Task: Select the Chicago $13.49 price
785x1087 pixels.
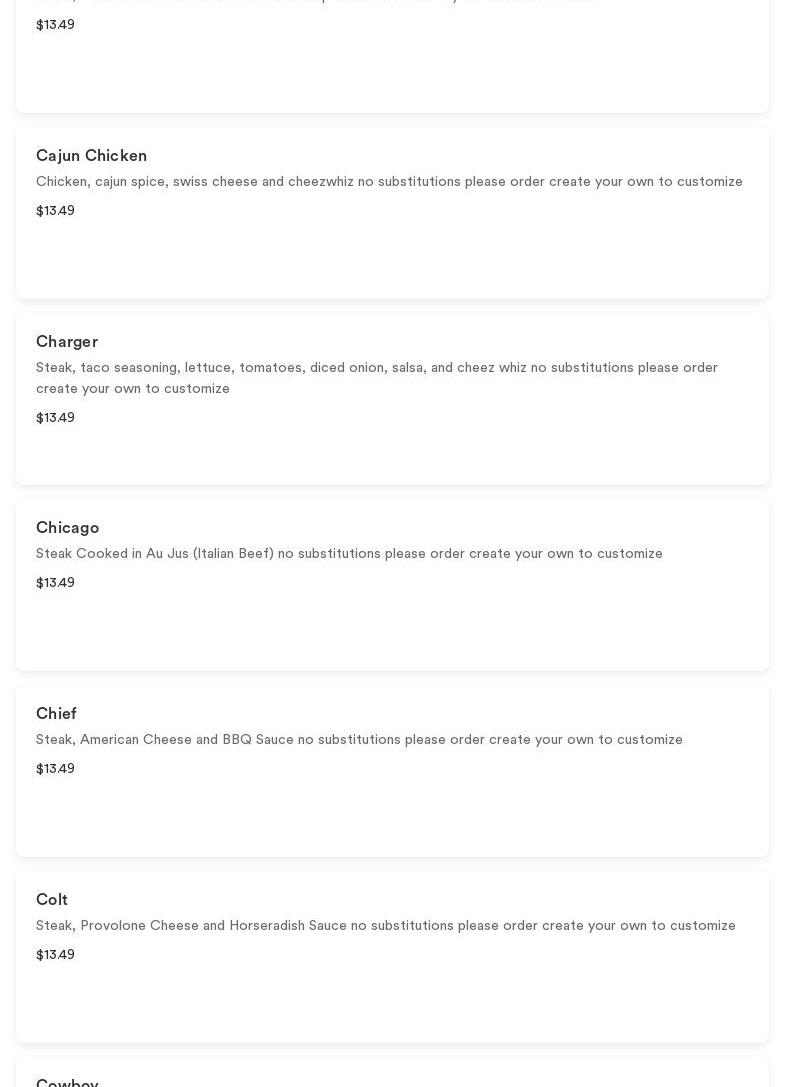Action: click(x=55, y=583)
